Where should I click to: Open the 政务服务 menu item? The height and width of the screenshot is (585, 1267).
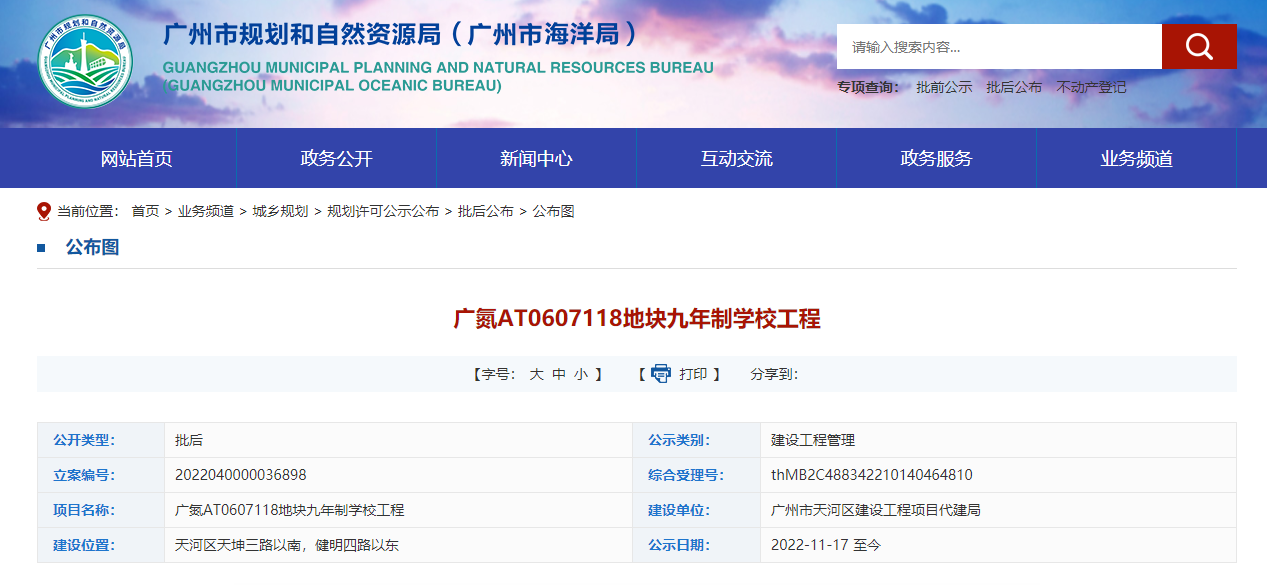tap(936, 158)
